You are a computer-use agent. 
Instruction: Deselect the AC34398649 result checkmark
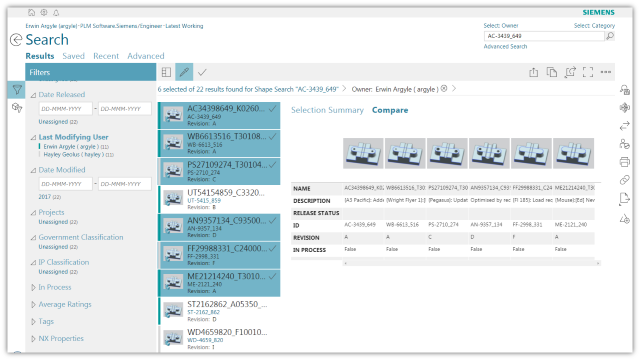[x=273, y=109]
